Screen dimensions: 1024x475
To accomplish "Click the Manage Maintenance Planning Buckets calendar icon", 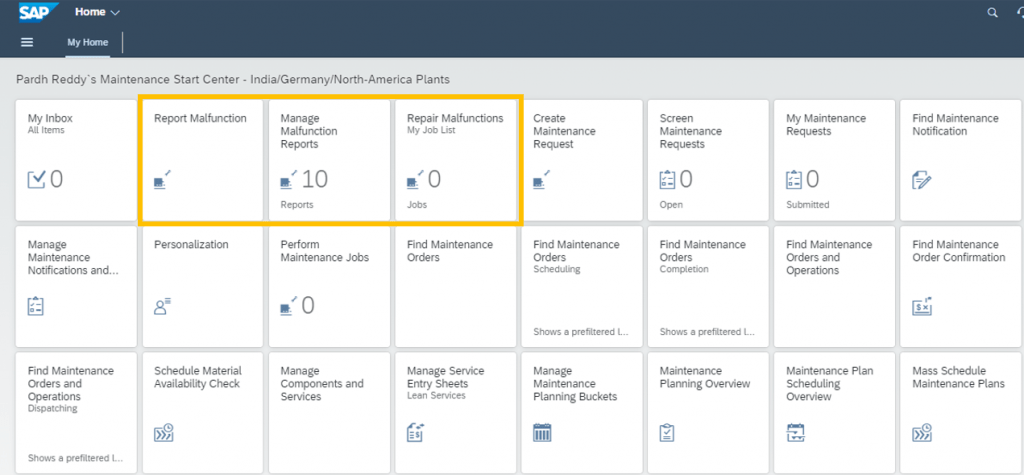I will (x=542, y=433).
